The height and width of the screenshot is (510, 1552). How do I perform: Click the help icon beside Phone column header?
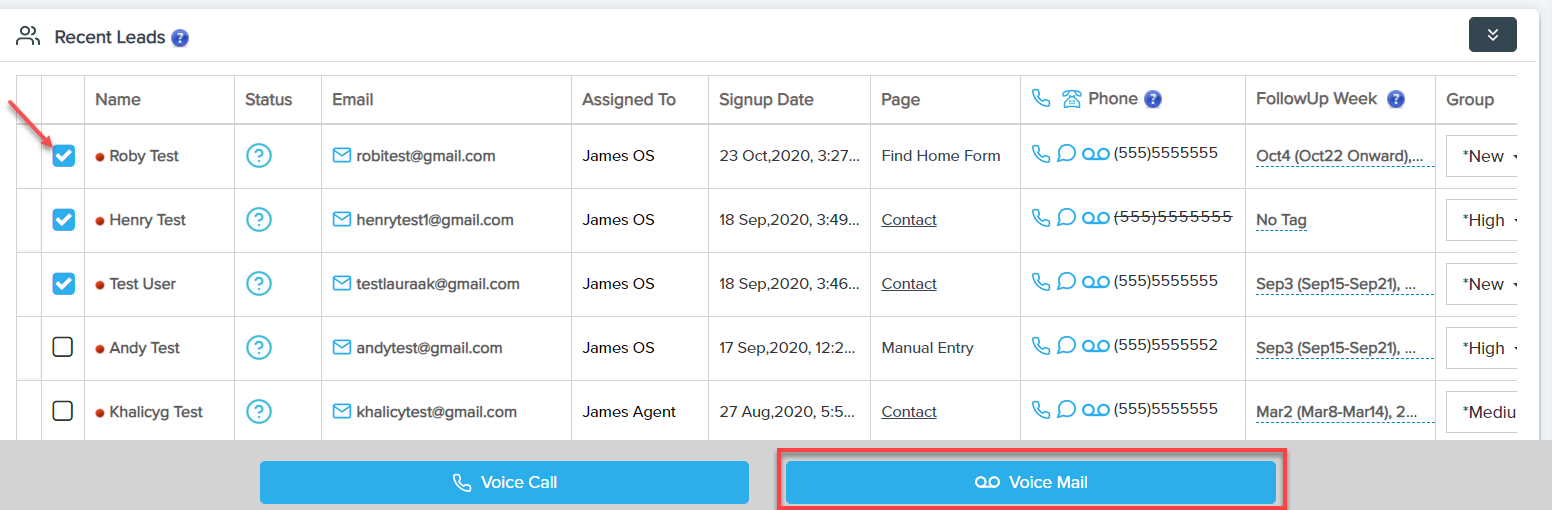[x=1153, y=99]
